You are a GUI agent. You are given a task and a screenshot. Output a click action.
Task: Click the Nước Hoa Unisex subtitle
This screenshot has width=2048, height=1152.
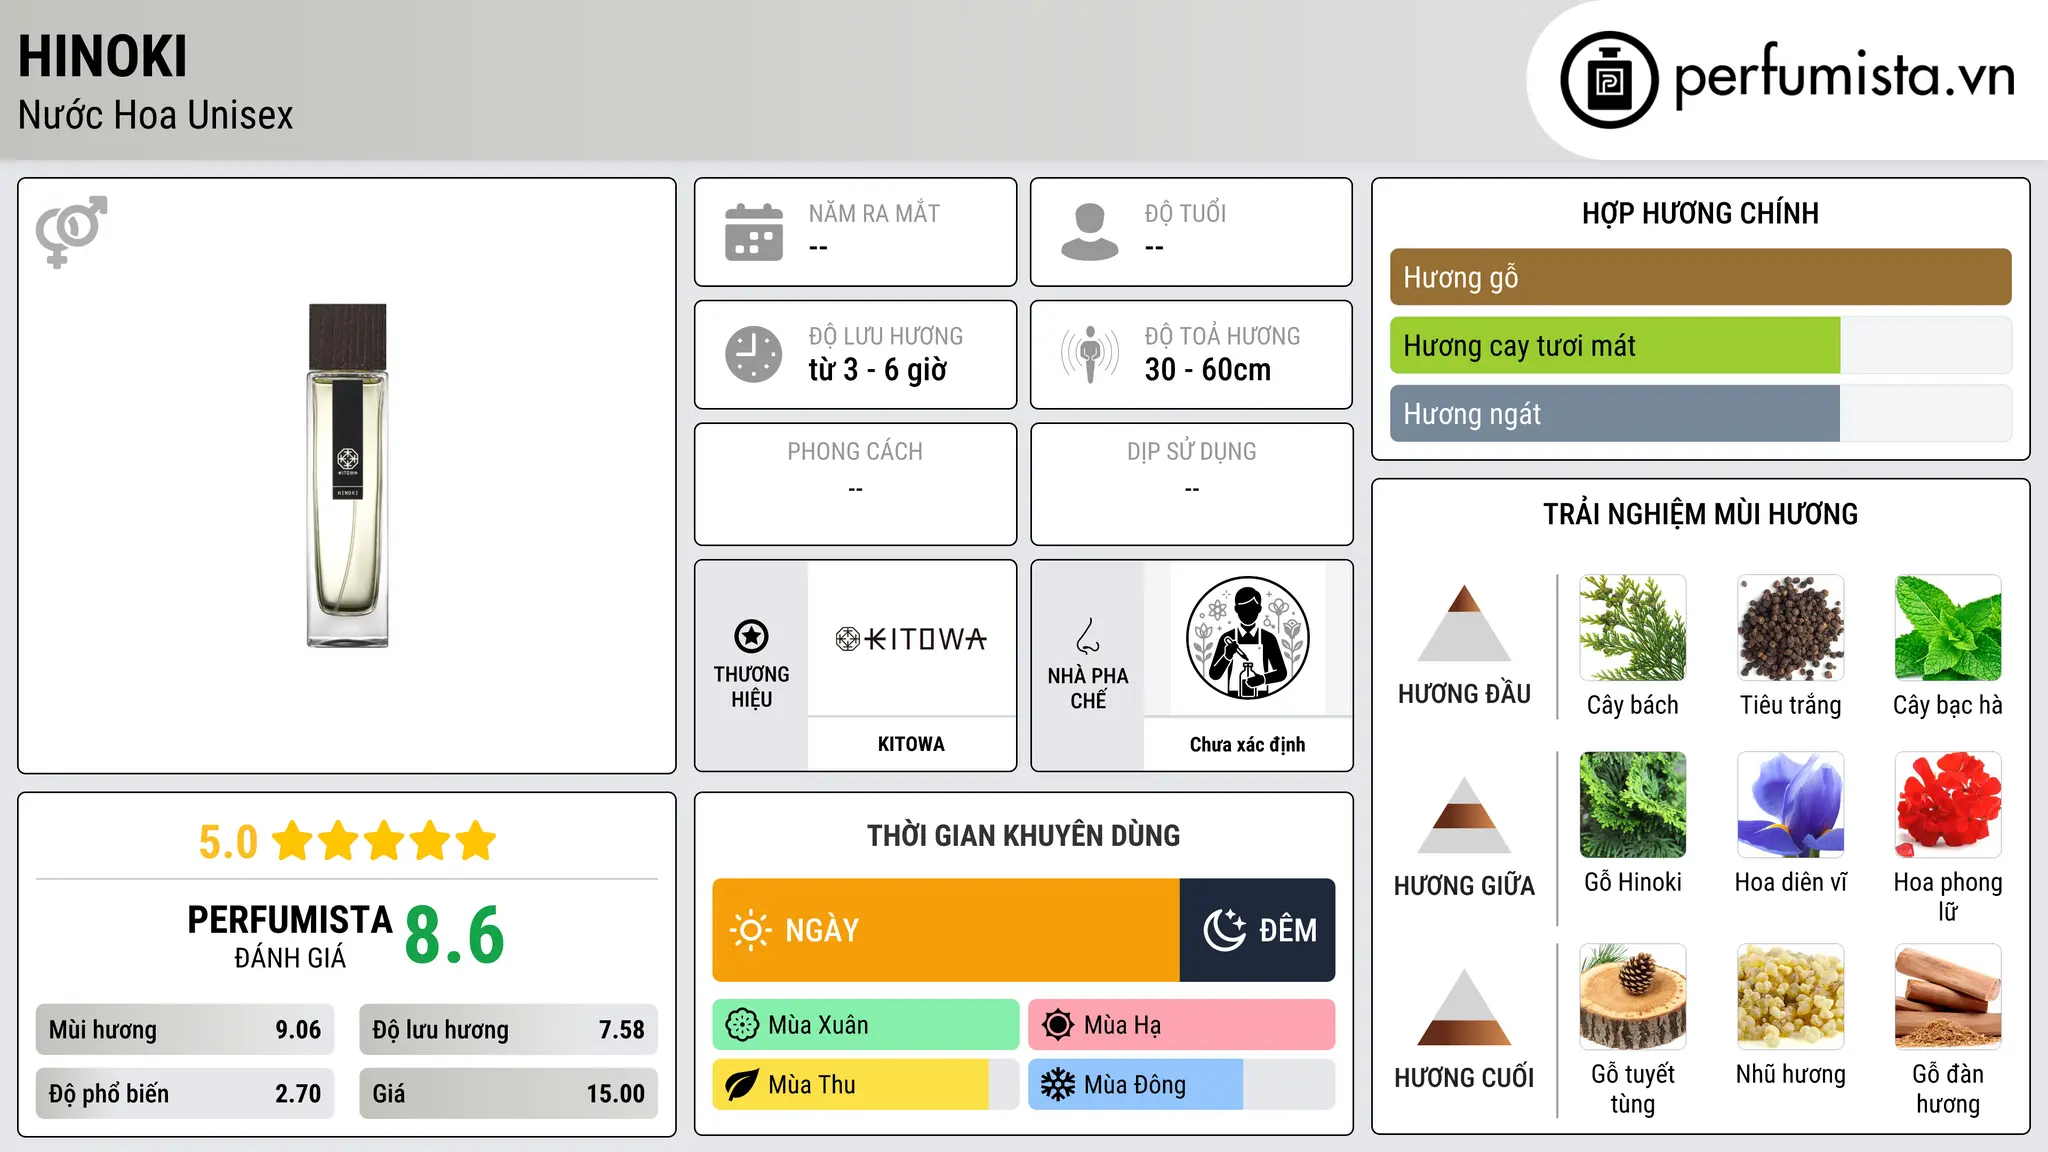[x=156, y=116]
